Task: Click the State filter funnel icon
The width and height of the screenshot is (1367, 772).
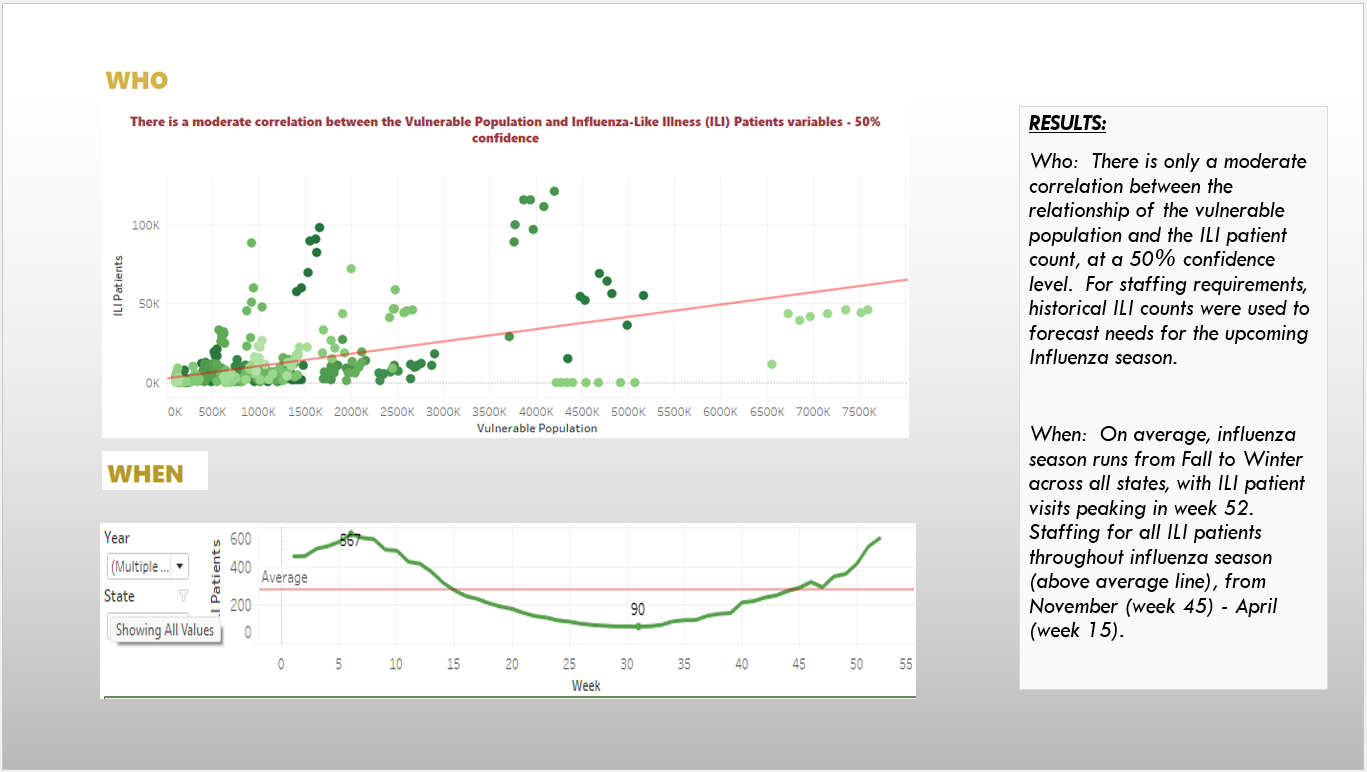Action: pos(183,596)
